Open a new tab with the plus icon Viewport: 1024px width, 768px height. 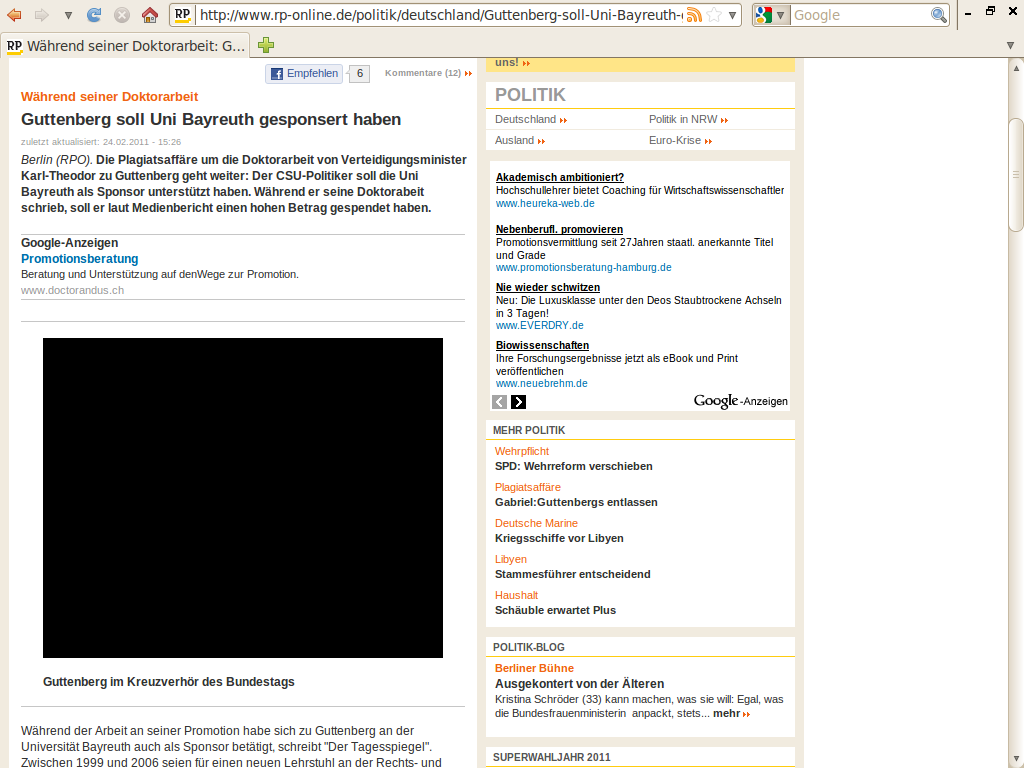pyautogui.click(x=266, y=45)
